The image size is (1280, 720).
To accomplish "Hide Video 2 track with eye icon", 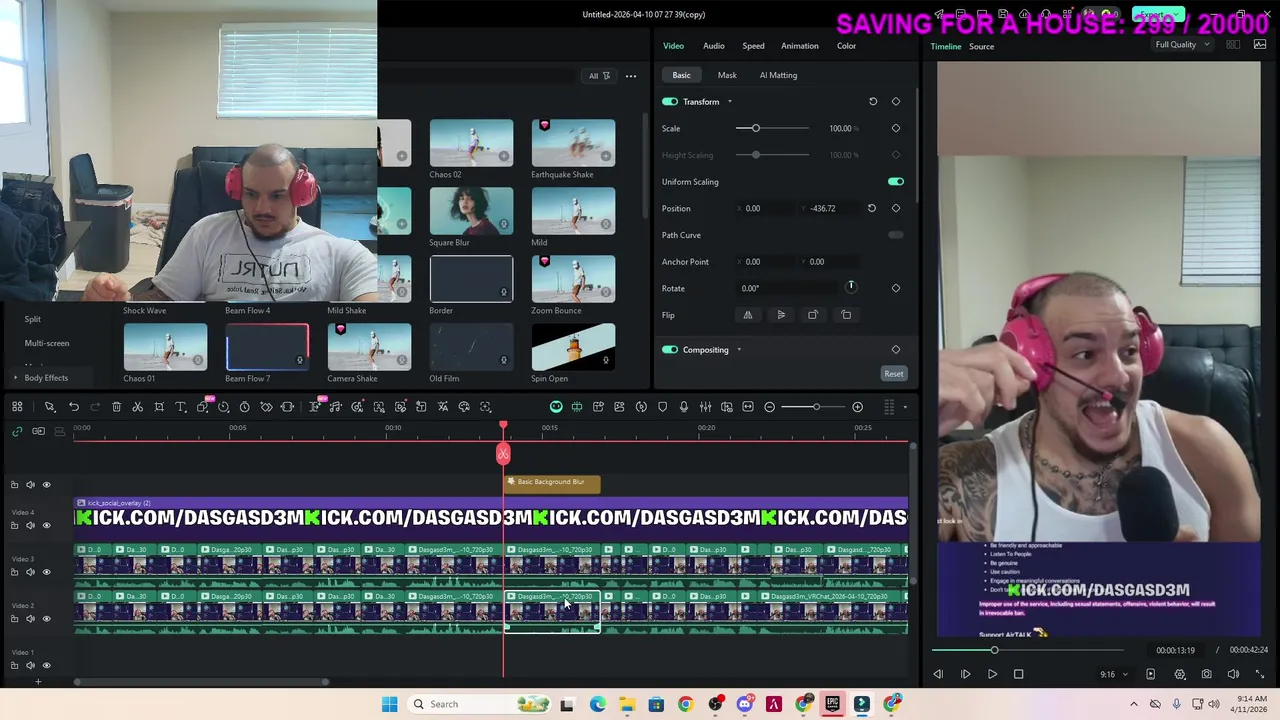I will click(46, 619).
